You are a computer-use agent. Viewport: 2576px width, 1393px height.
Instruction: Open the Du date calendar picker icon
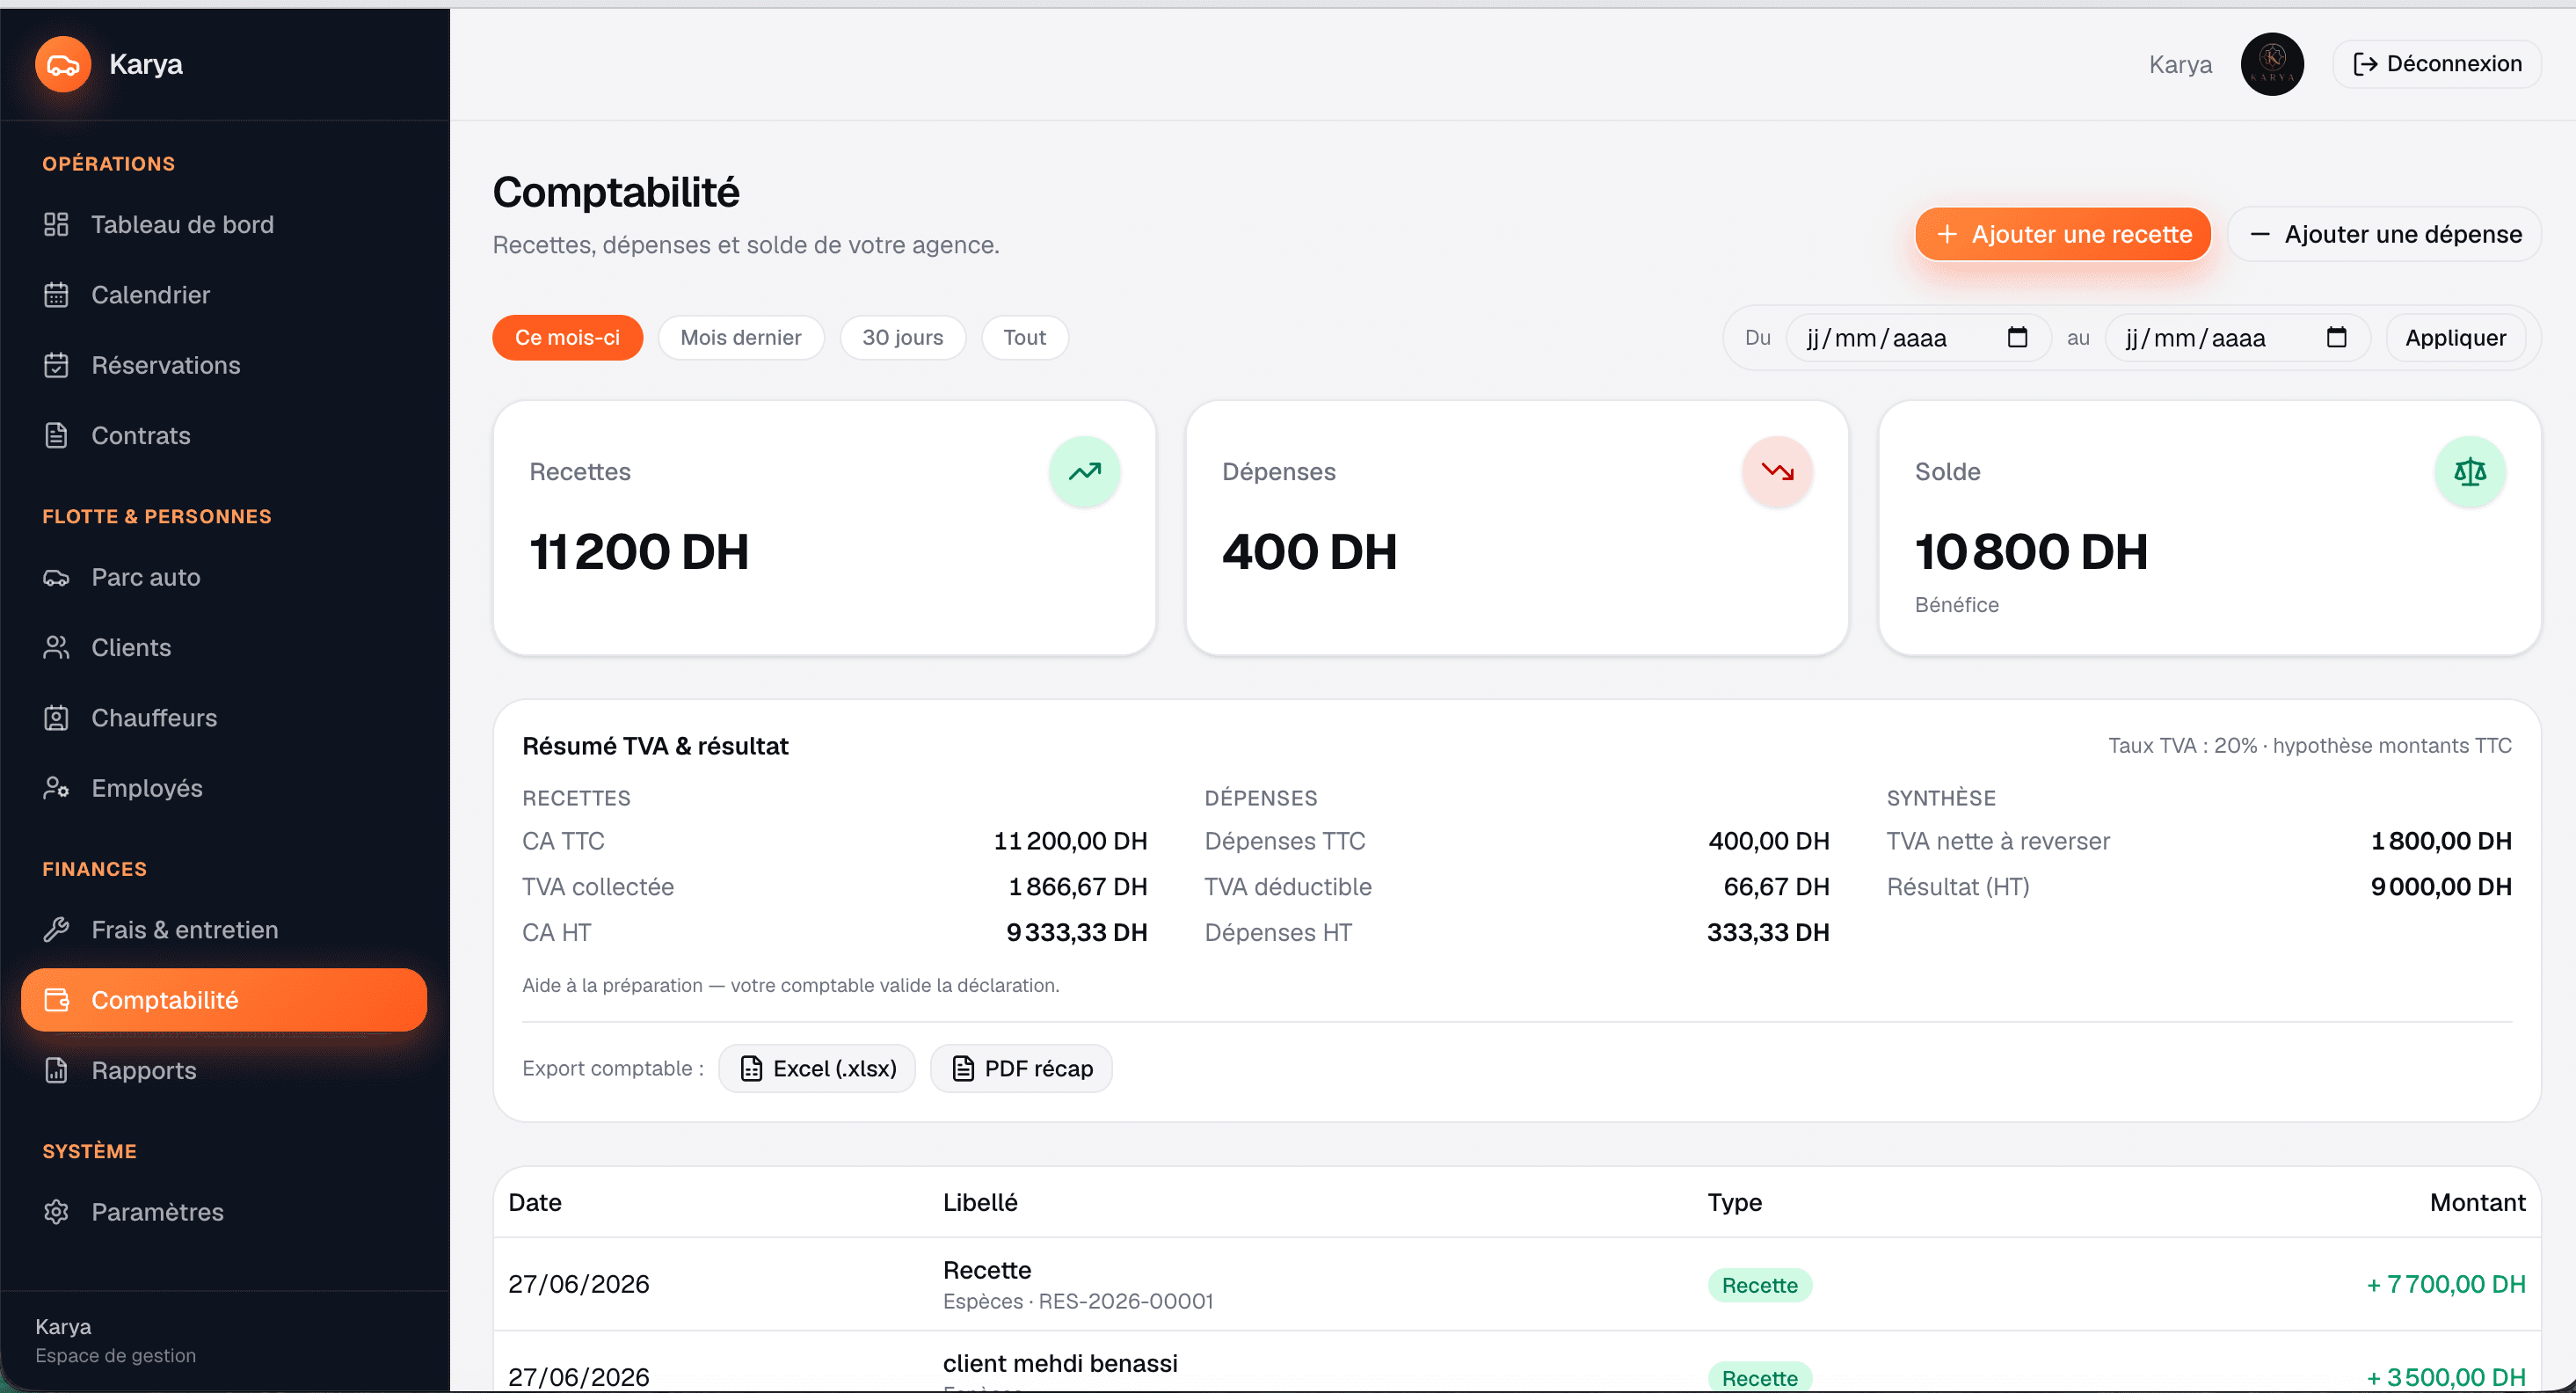click(x=2017, y=338)
